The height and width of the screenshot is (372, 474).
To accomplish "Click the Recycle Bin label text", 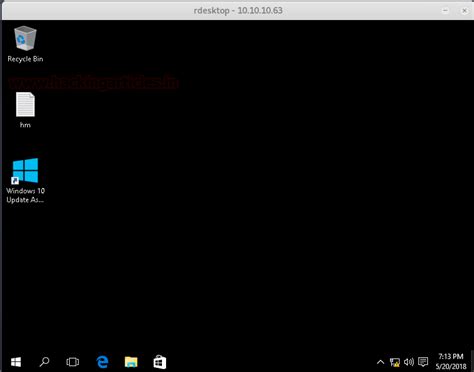I will [25, 59].
